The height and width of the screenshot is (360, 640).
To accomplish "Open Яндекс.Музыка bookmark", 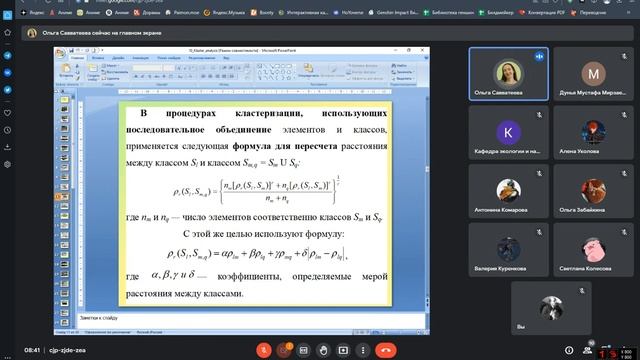I will tap(224, 13).
